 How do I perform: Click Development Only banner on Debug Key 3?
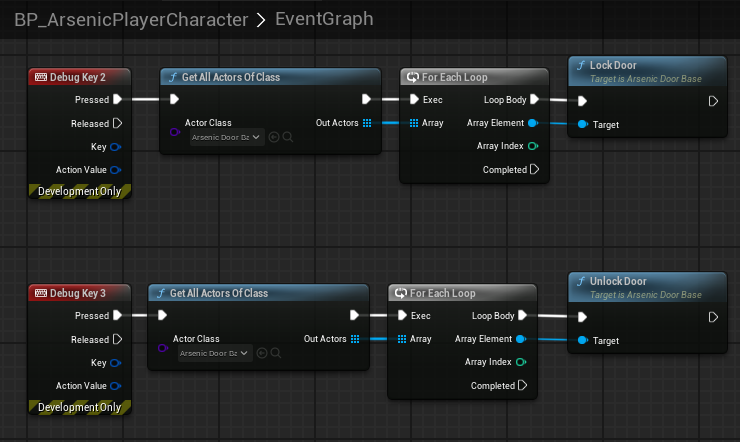pyautogui.click(x=80, y=408)
